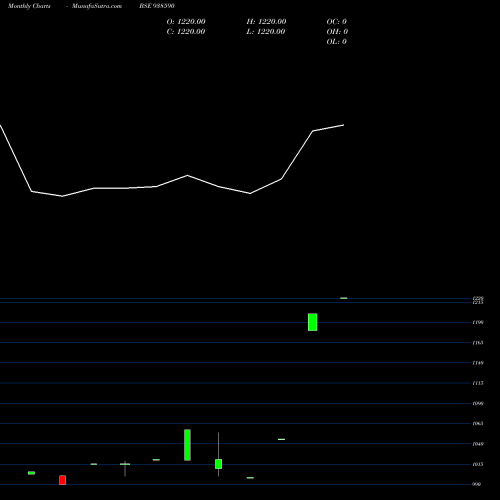Select the green candle with long upper wick
This screenshot has height=500, width=500.
(219, 464)
